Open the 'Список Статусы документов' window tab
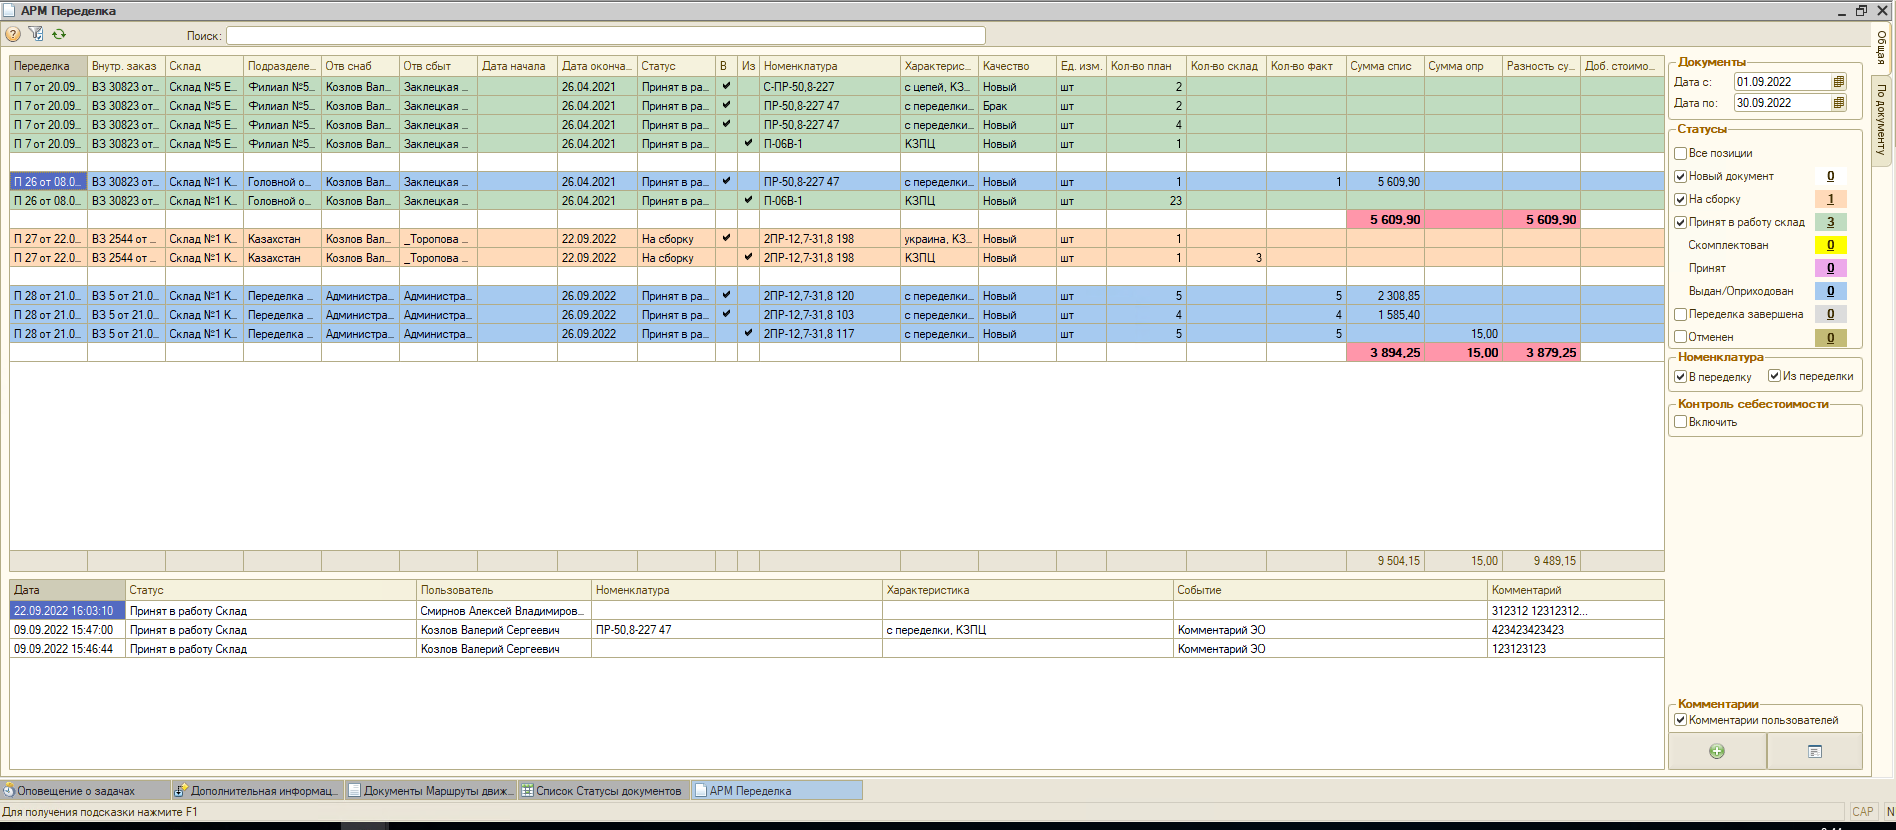 604,791
